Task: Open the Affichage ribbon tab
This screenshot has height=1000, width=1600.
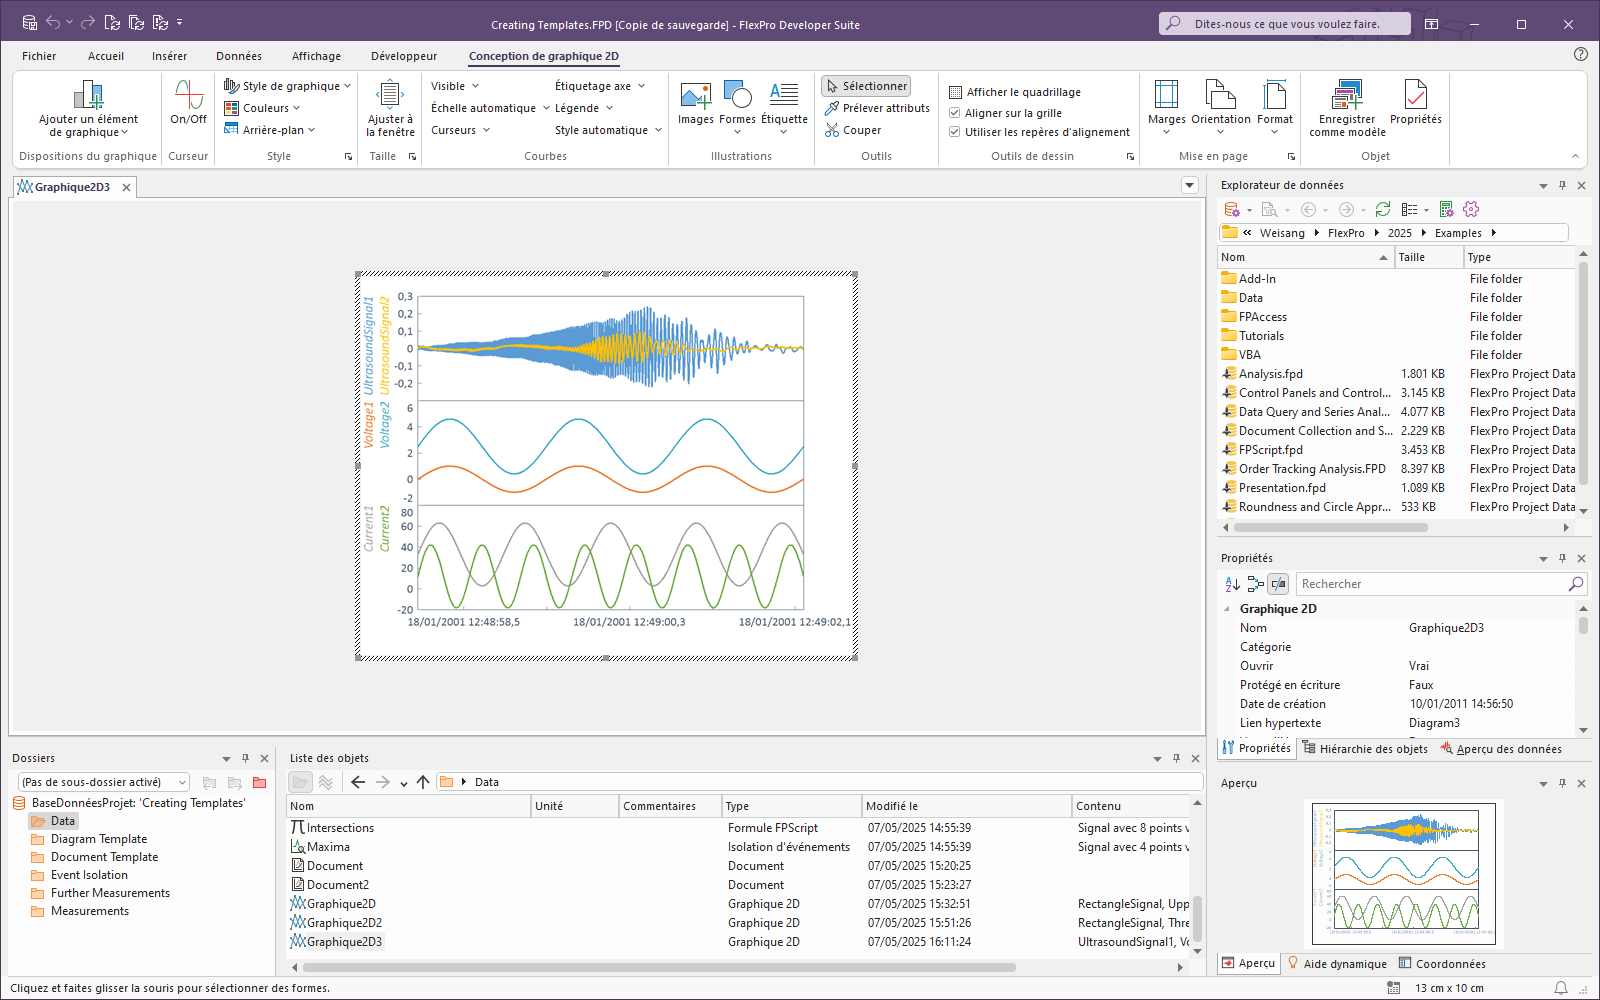Action: (x=316, y=56)
